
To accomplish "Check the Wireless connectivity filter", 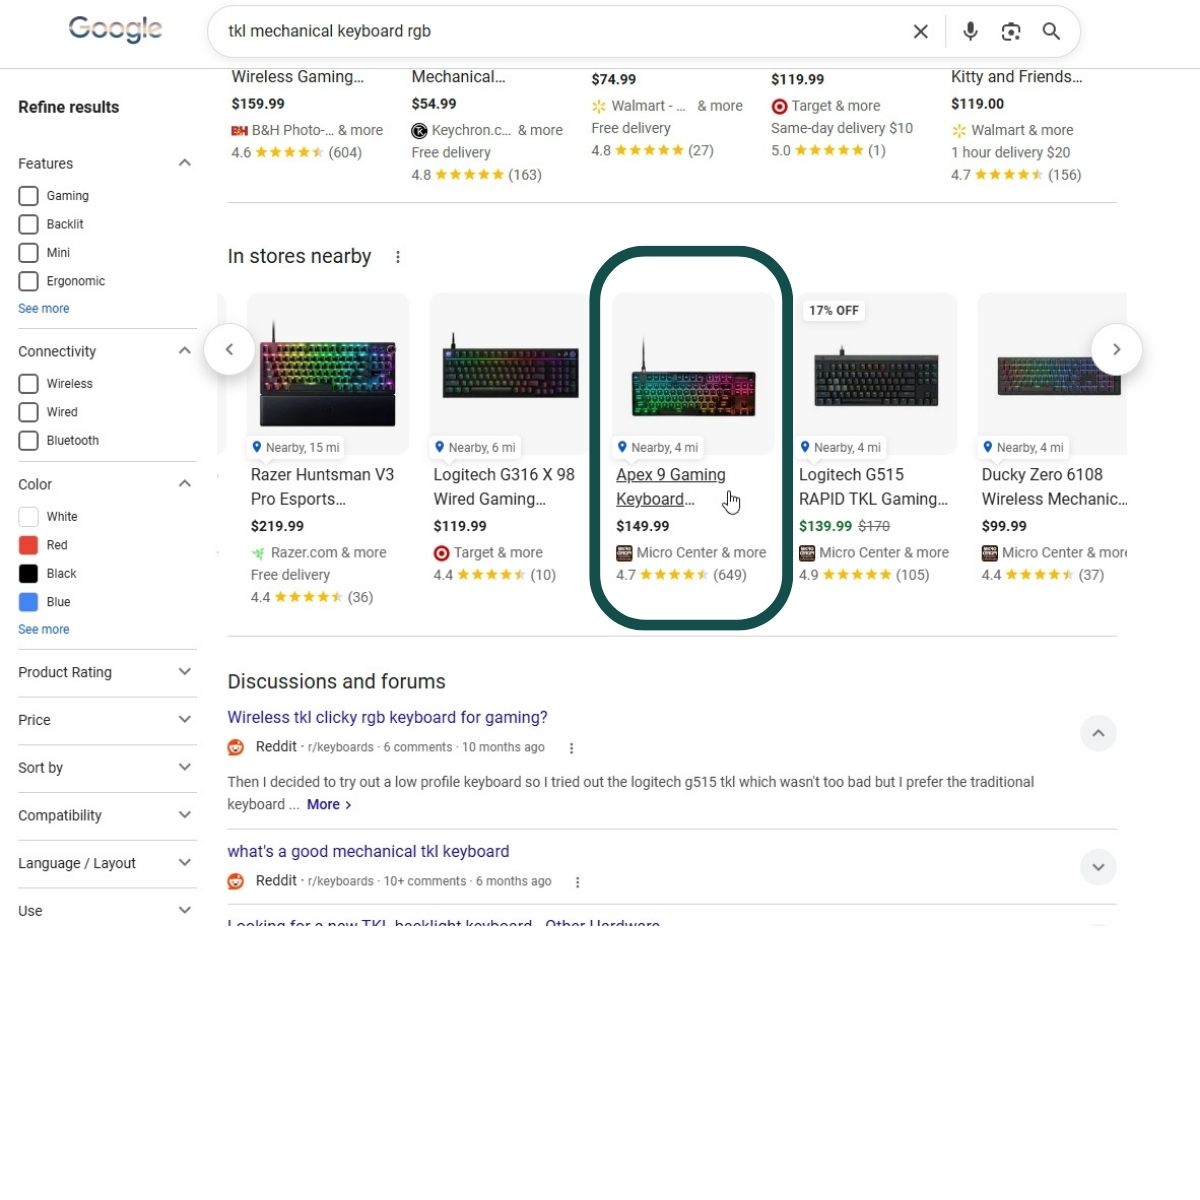I will pos(29,384).
